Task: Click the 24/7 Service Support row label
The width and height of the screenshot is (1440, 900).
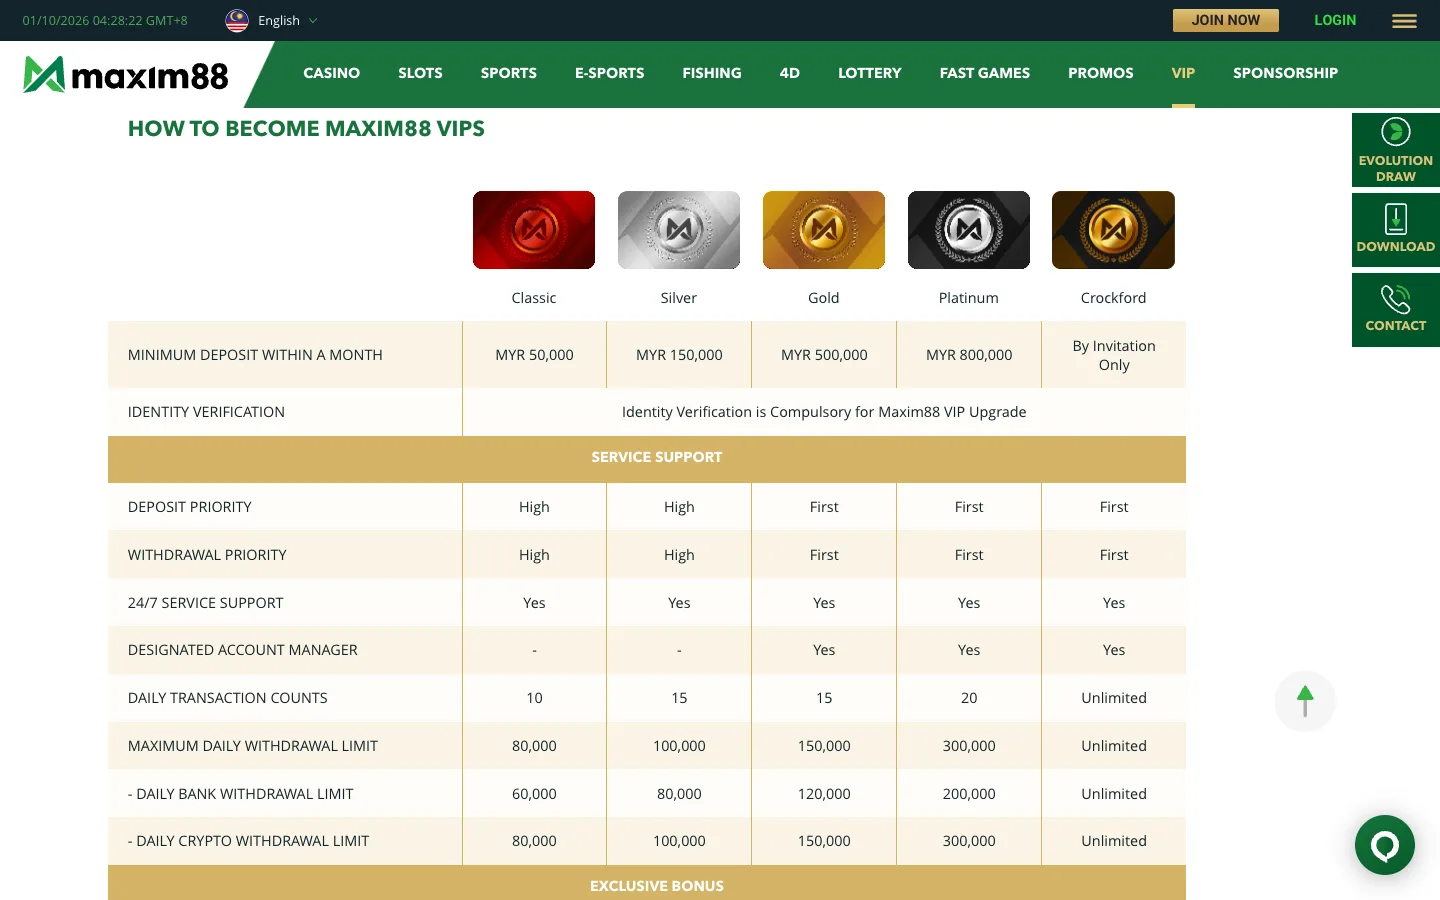Action: click(x=205, y=603)
